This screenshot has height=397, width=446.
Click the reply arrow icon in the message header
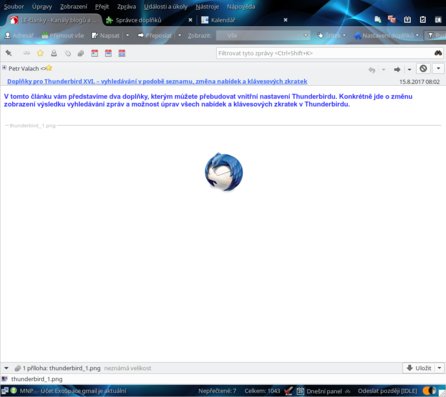(x=372, y=69)
